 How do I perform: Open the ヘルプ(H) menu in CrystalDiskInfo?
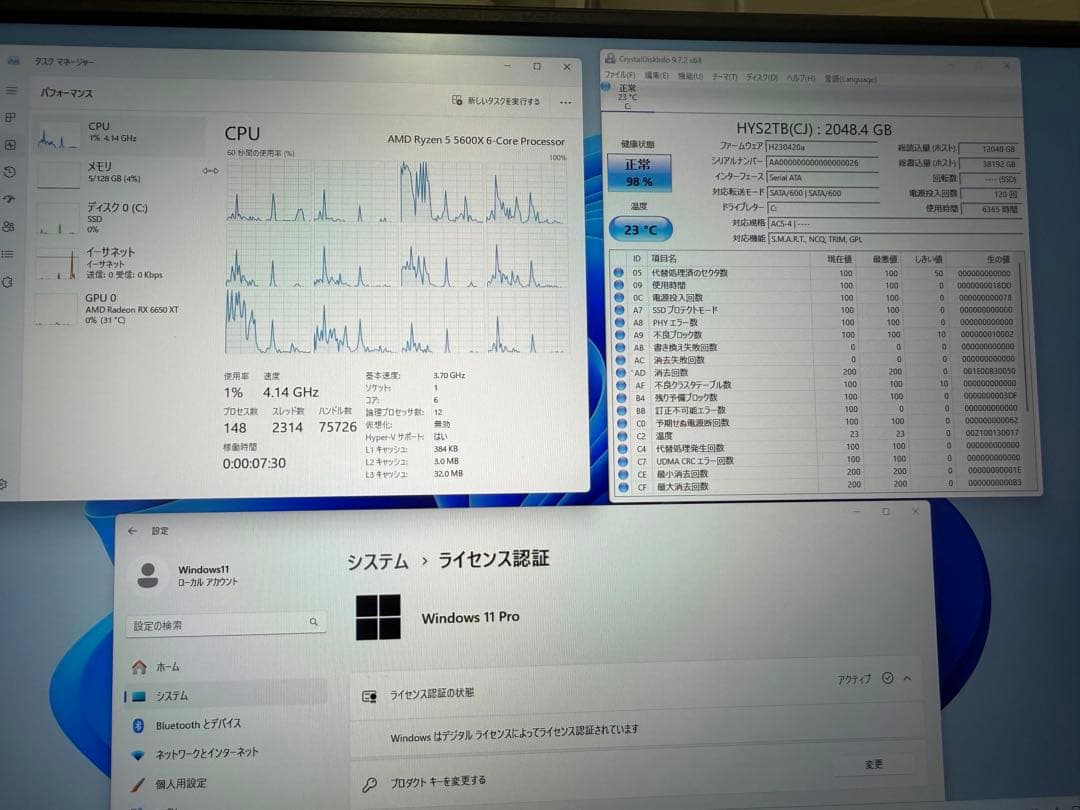800,78
